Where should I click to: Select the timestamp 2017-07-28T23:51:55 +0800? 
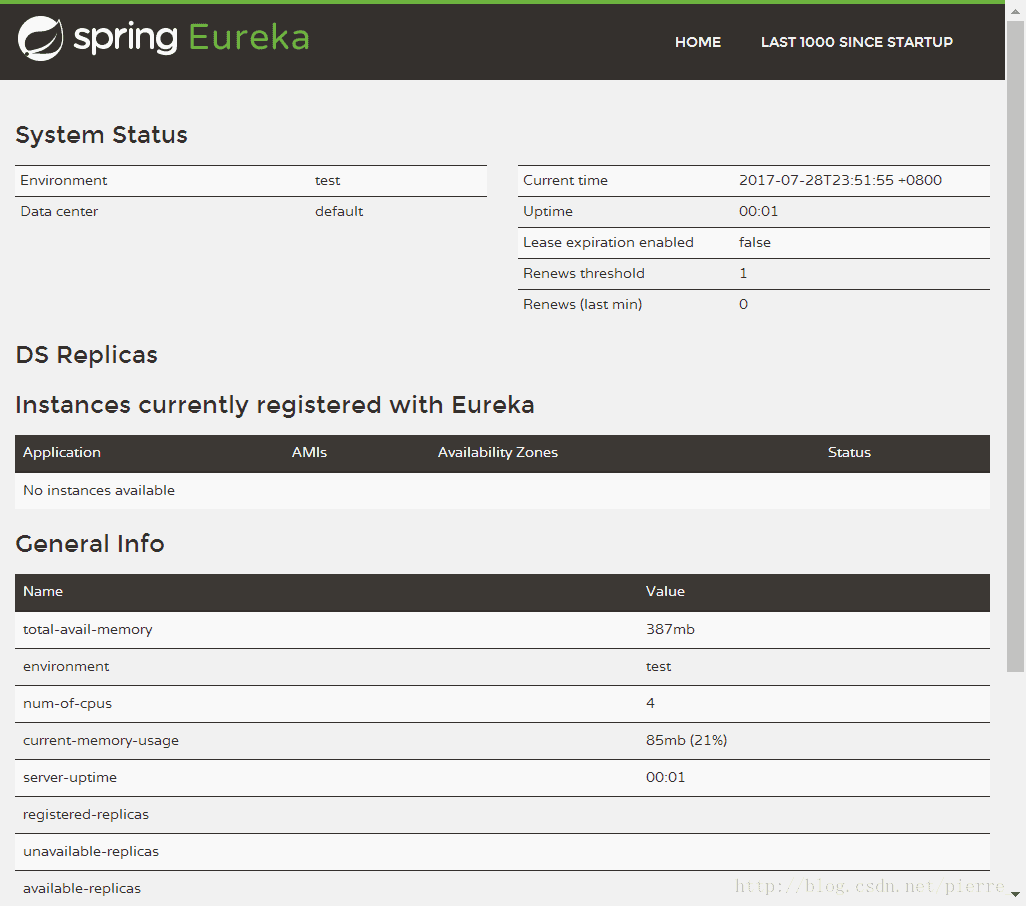point(840,181)
